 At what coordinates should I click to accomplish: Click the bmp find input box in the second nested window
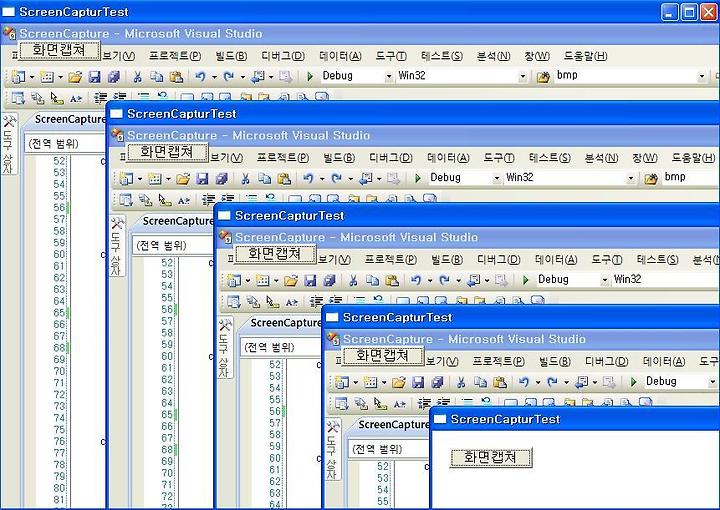(690, 178)
